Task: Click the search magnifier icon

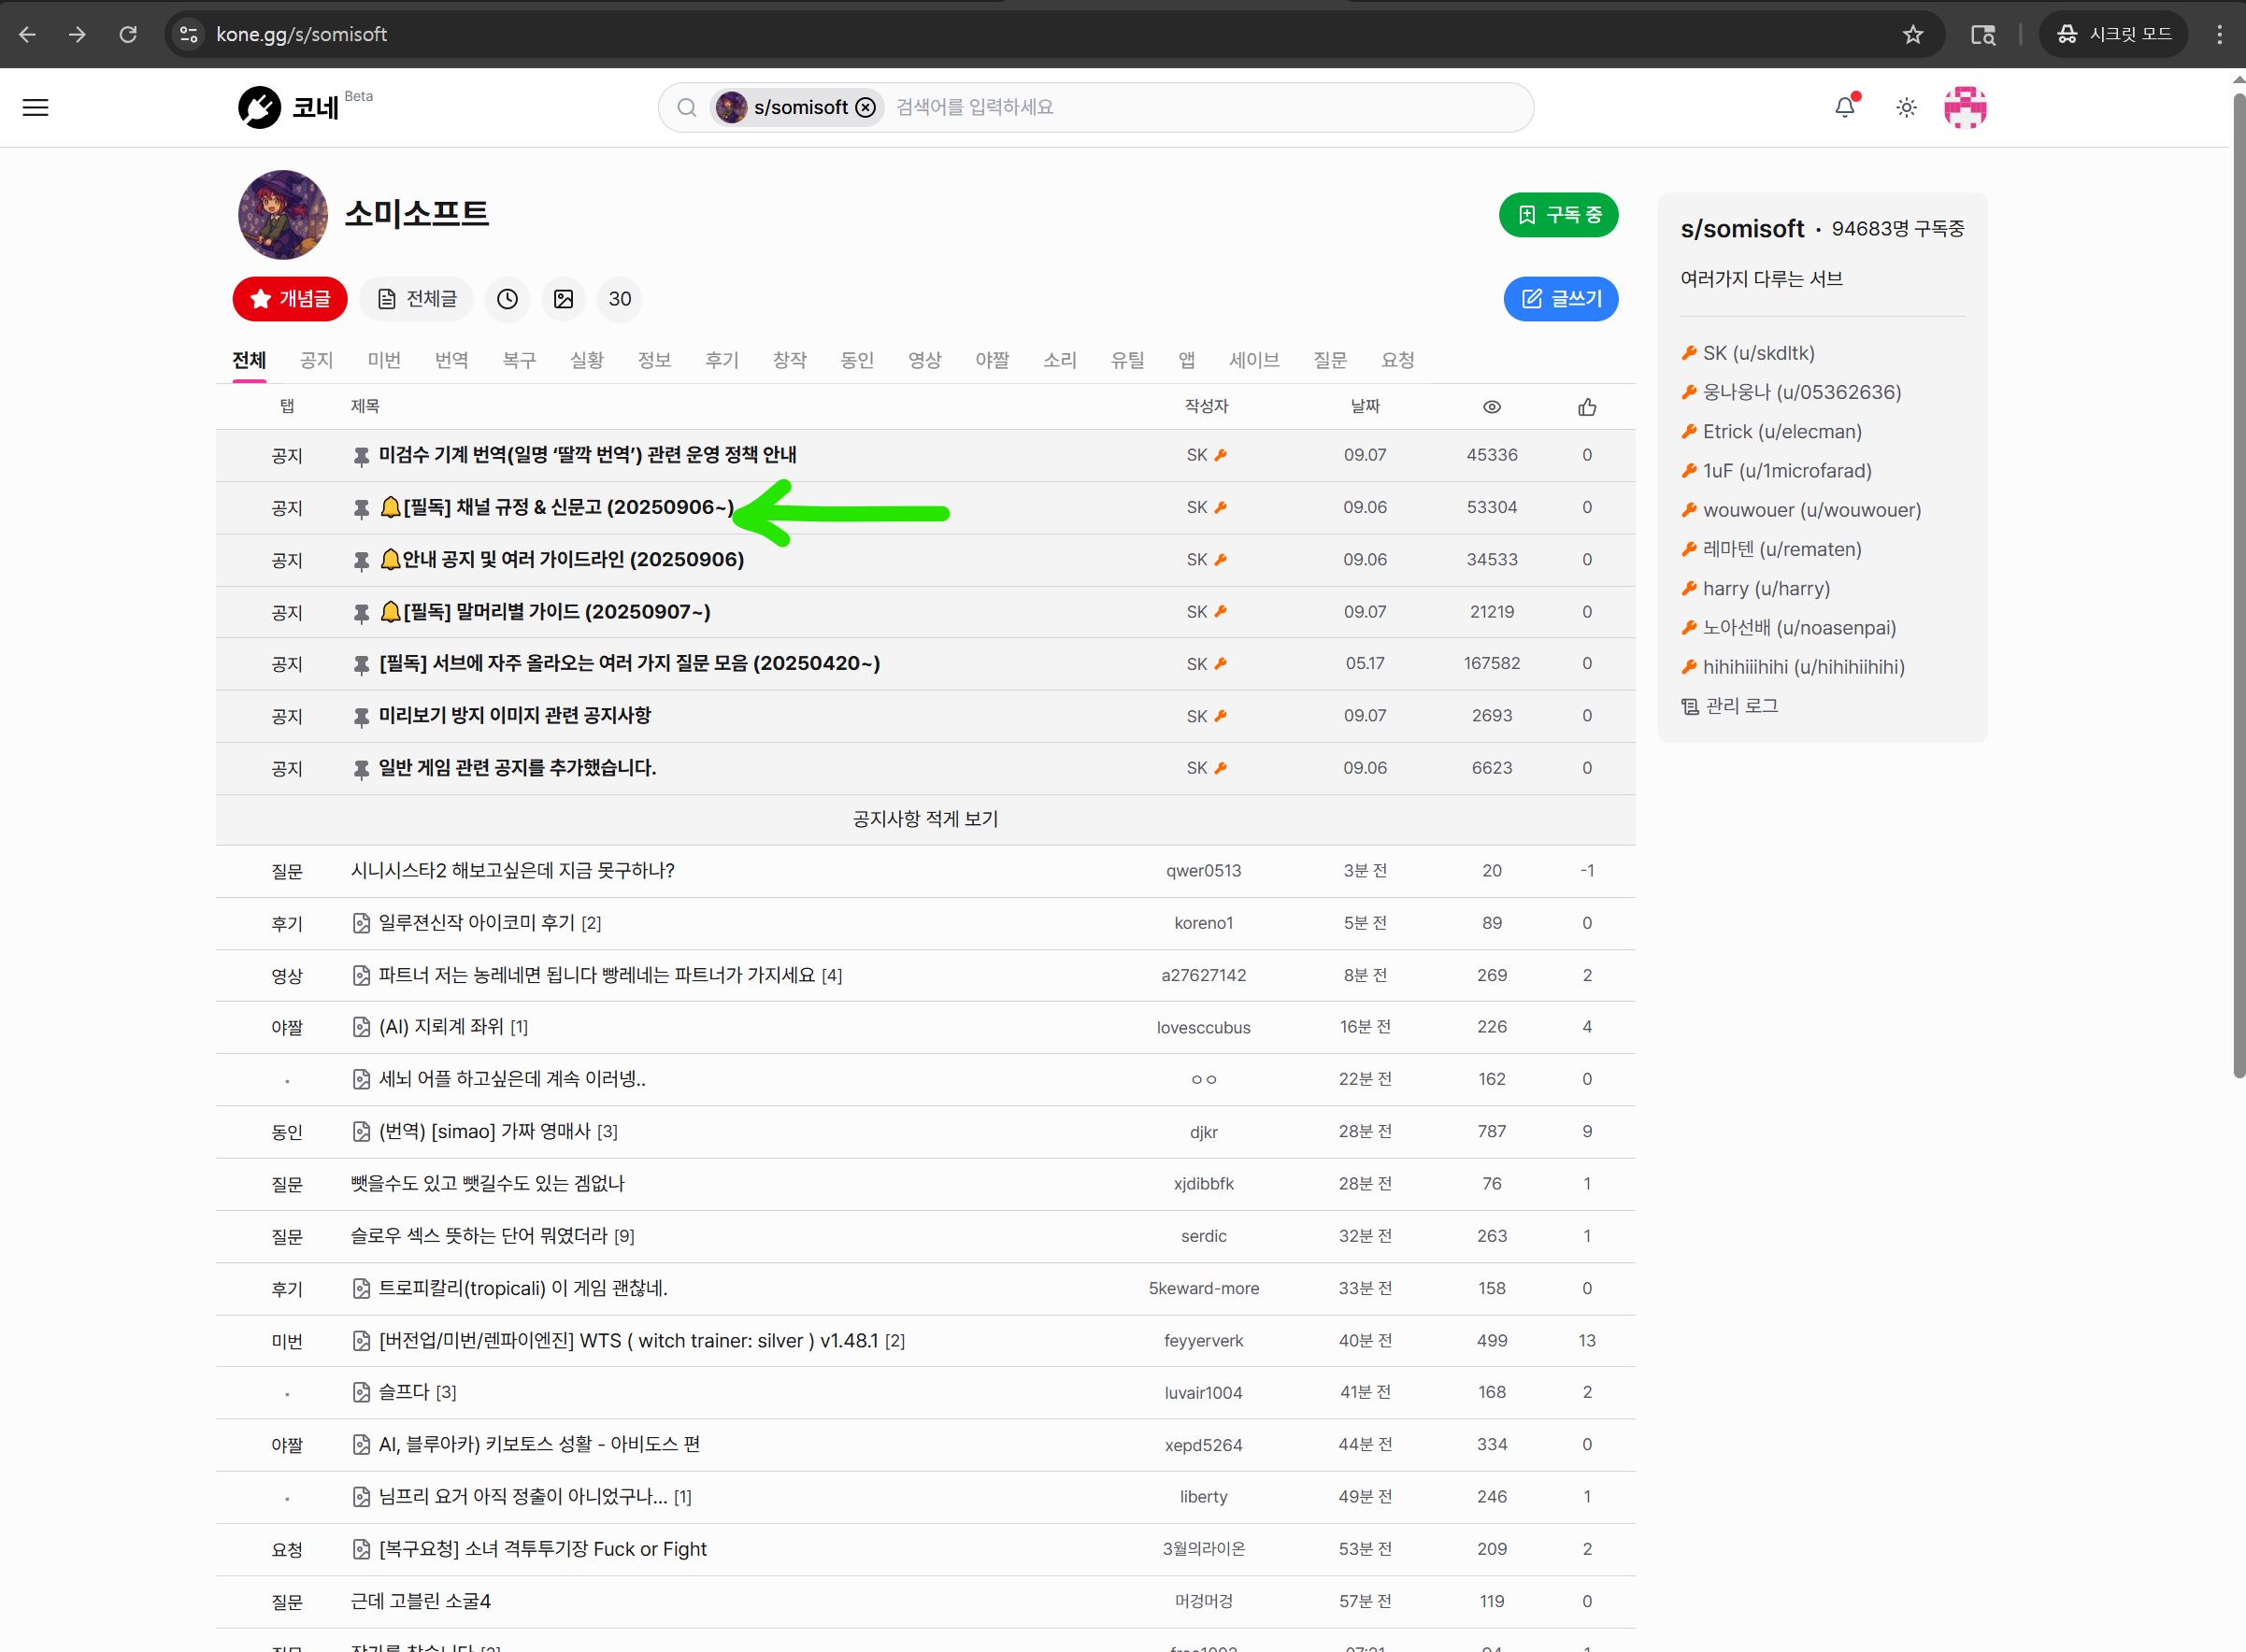Action: tap(686, 107)
